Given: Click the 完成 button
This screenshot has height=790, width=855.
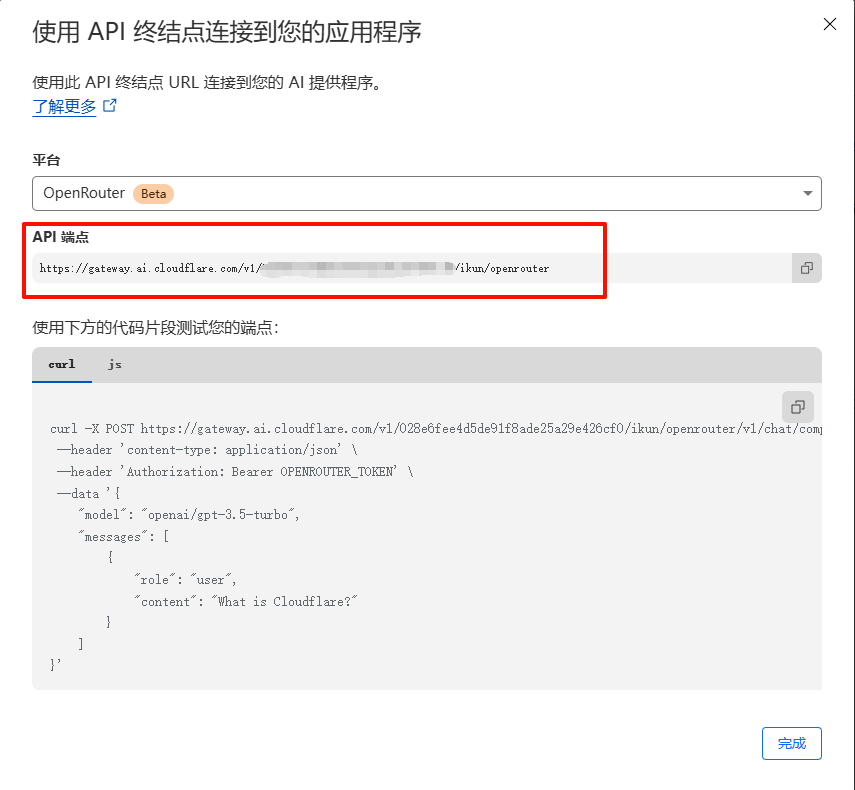Looking at the screenshot, I should point(791,743).
